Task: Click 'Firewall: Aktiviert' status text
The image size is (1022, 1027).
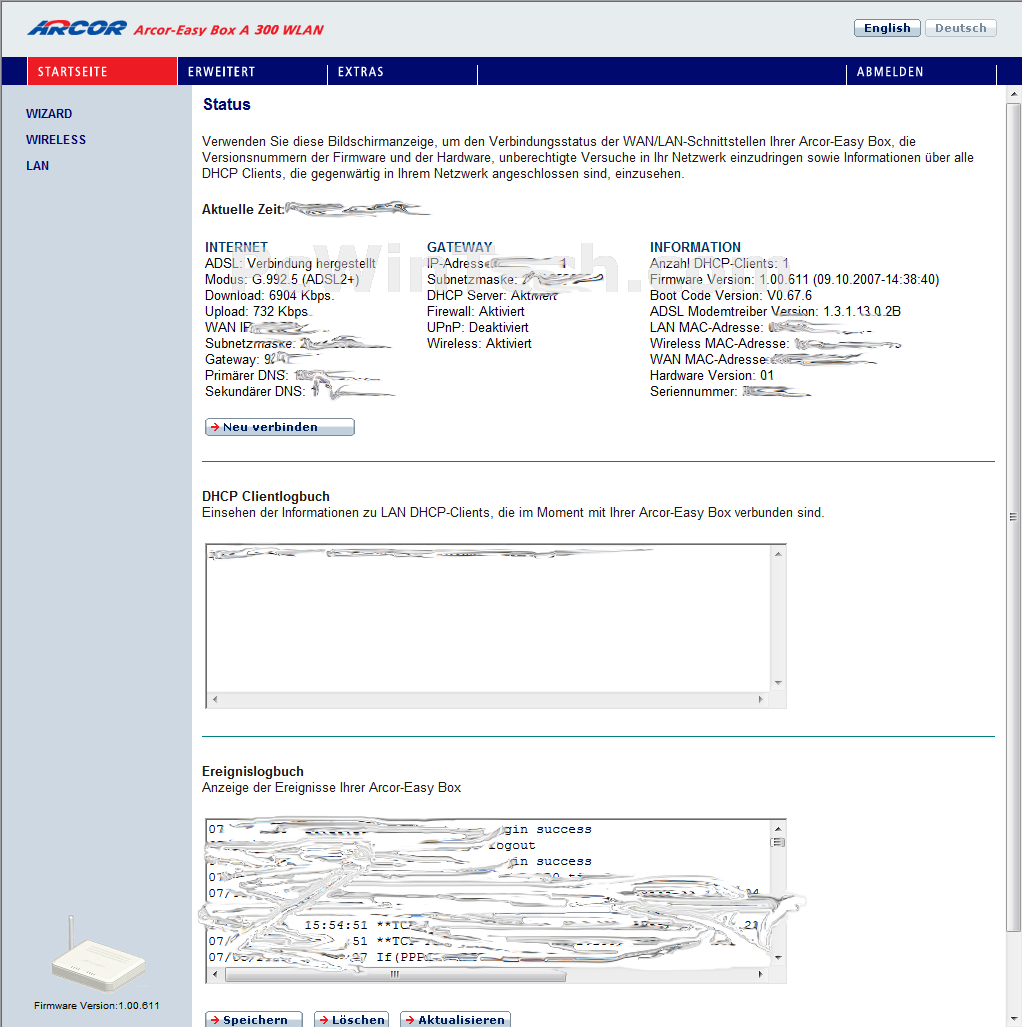Action: pyautogui.click(x=476, y=312)
